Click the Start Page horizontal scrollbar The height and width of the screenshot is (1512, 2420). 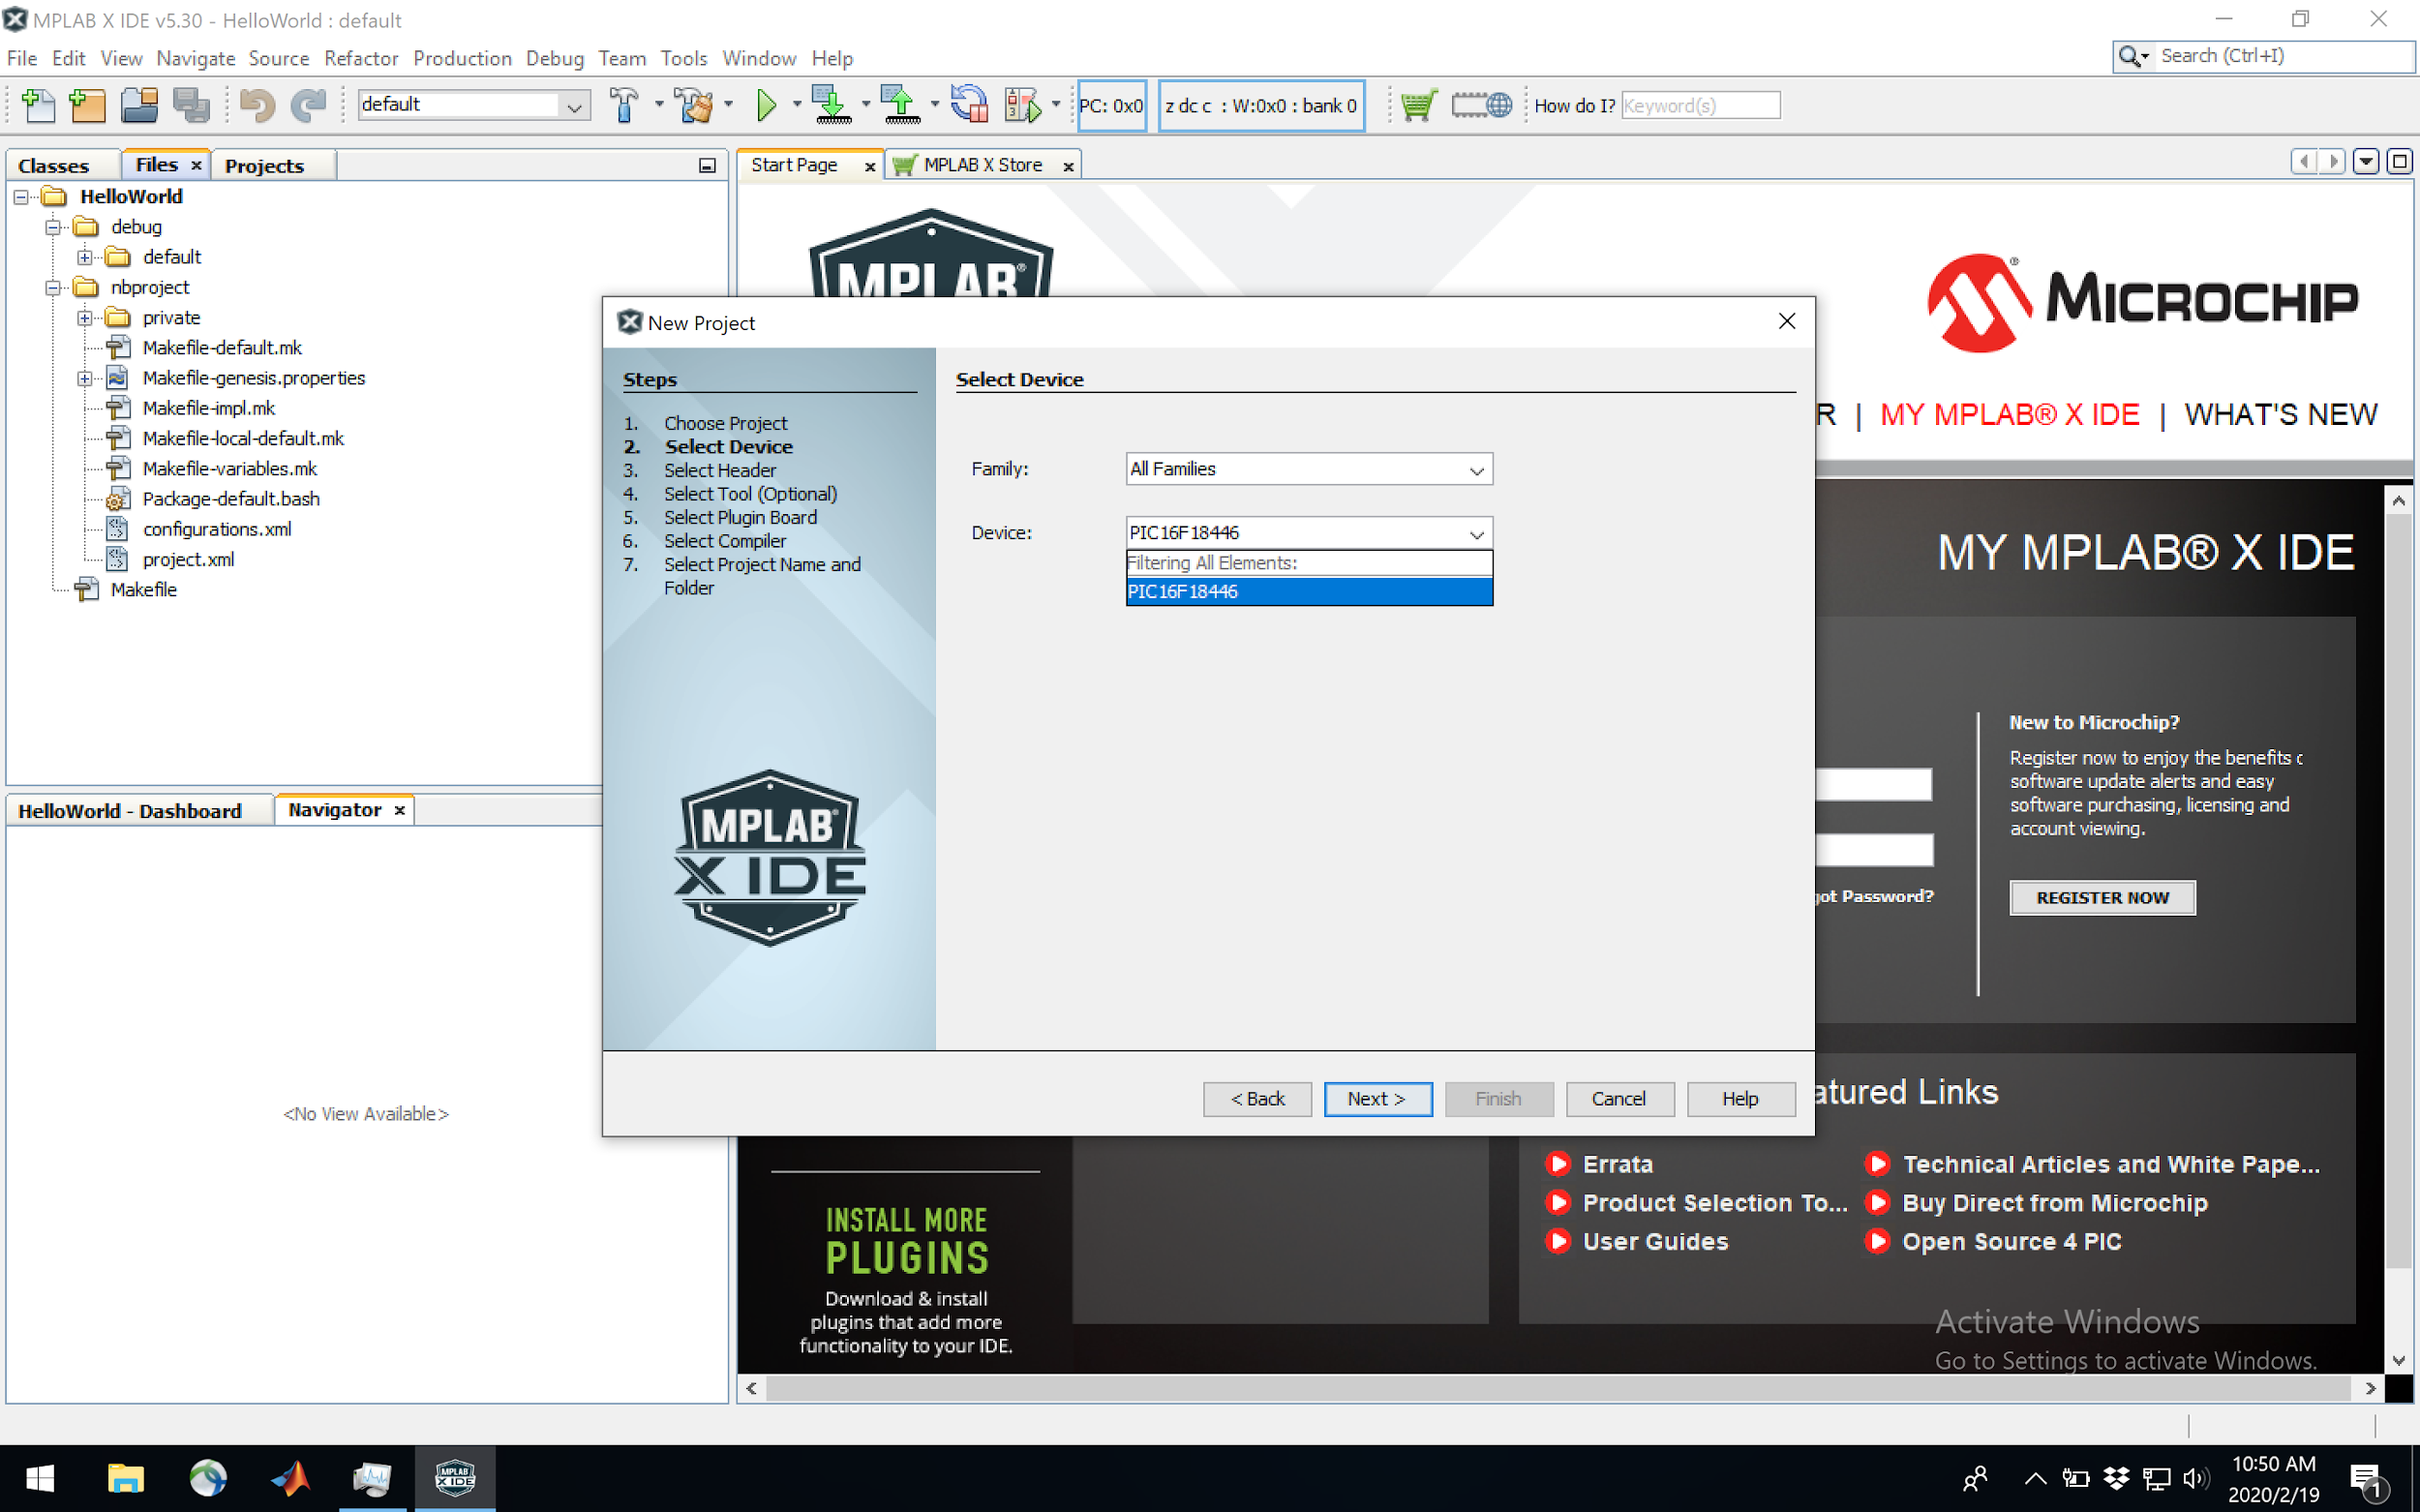(x=1559, y=1388)
